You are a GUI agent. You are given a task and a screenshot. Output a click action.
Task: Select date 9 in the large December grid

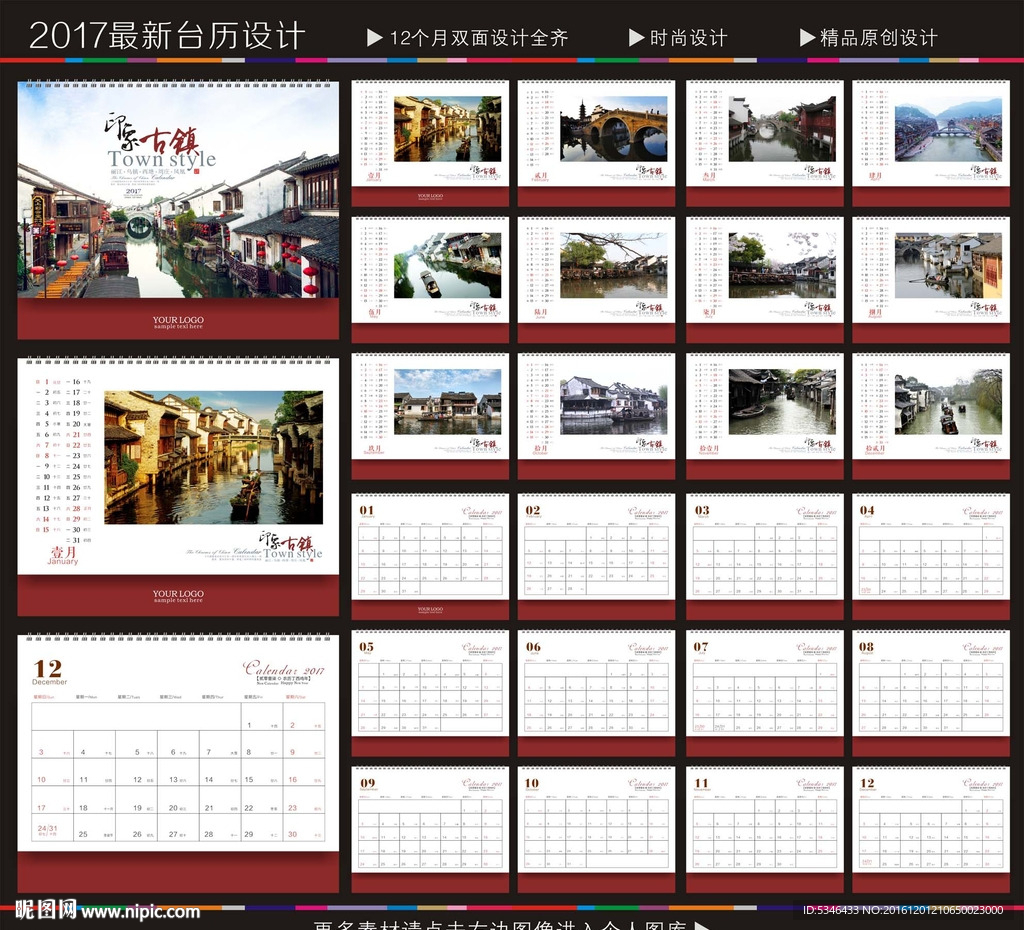(293, 752)
